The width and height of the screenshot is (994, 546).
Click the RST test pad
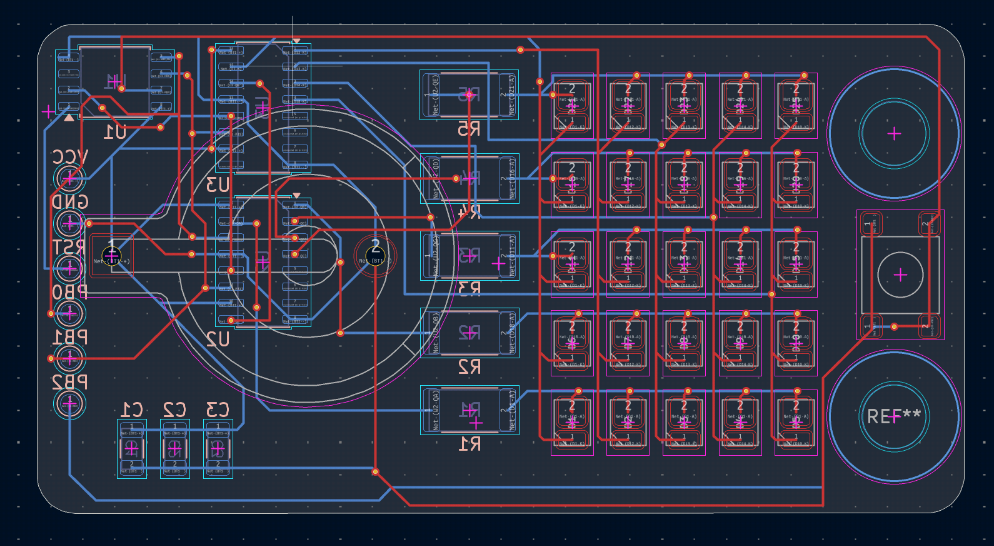70,269
